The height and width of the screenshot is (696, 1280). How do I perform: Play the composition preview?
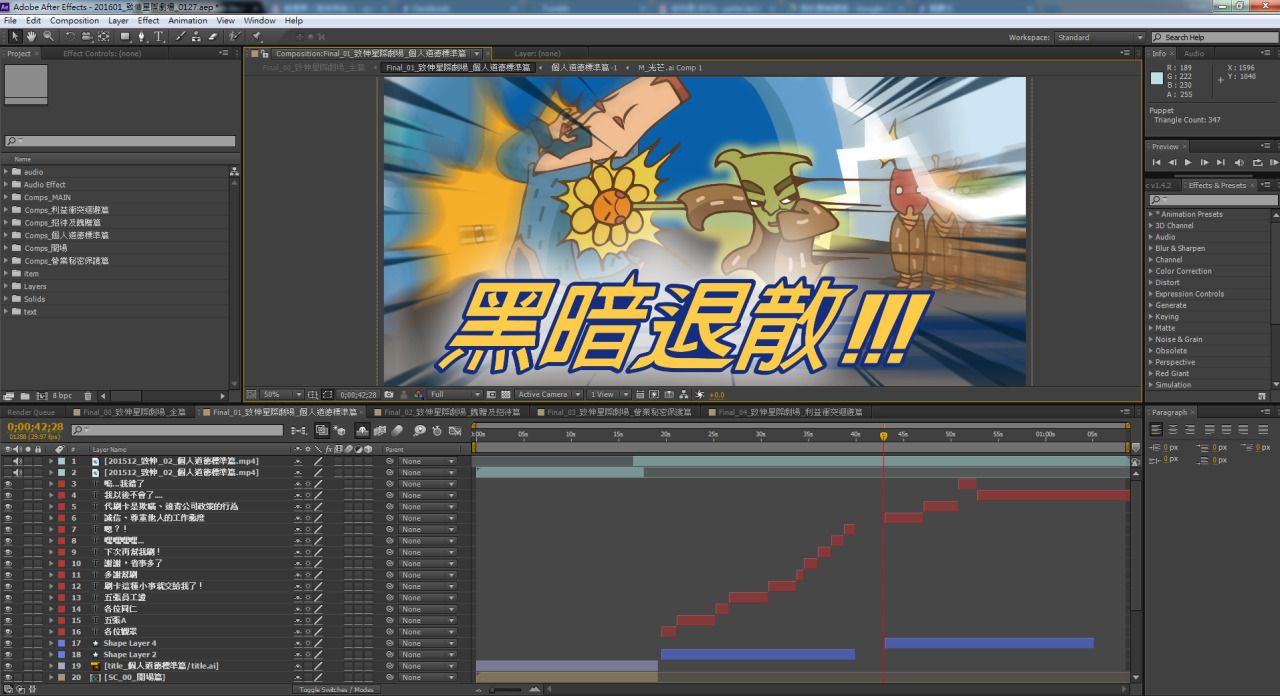coord(1188,162)
